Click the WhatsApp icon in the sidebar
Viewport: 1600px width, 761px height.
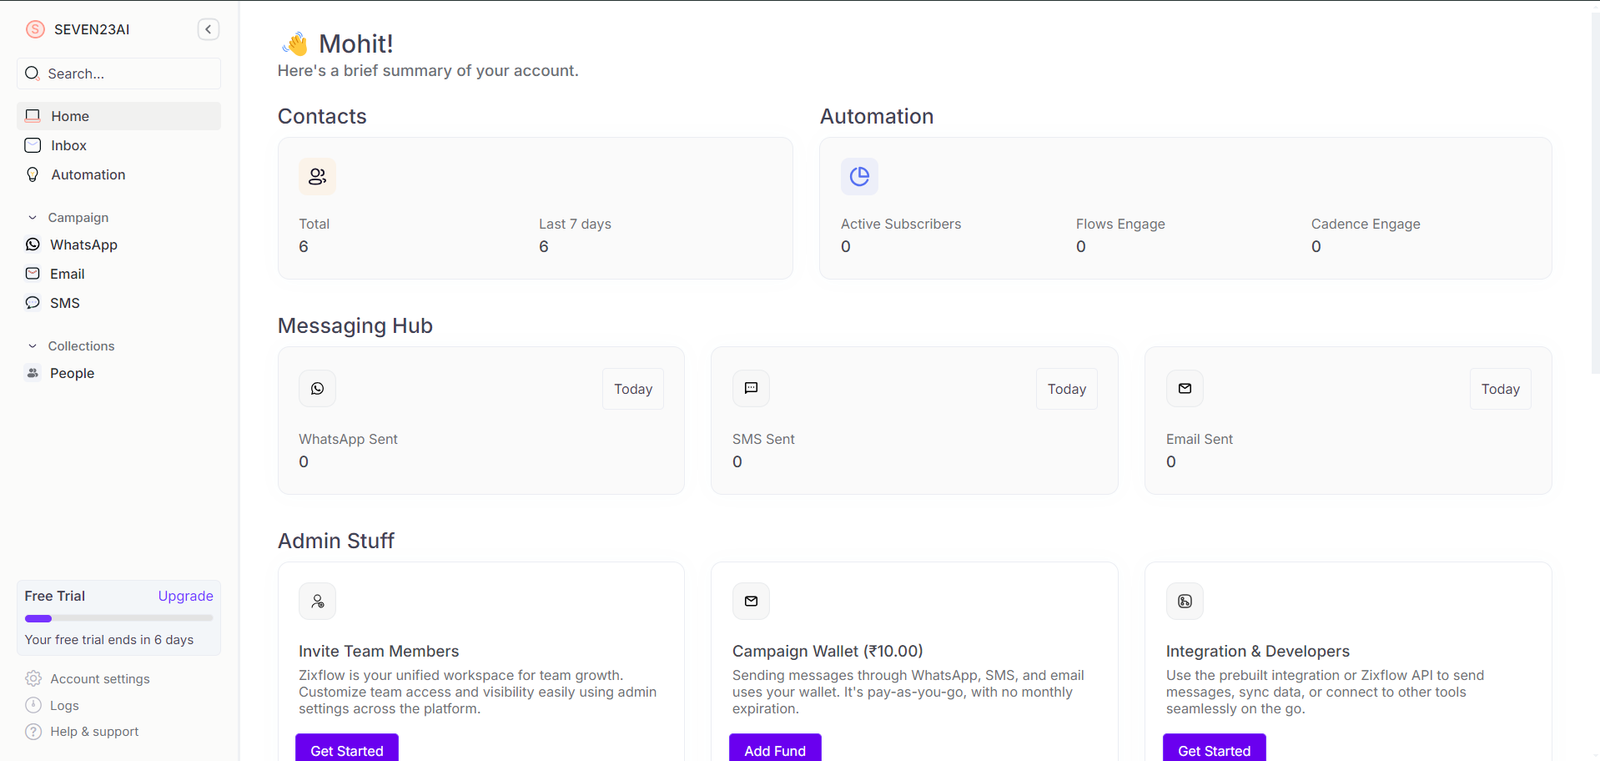[33, 244]
